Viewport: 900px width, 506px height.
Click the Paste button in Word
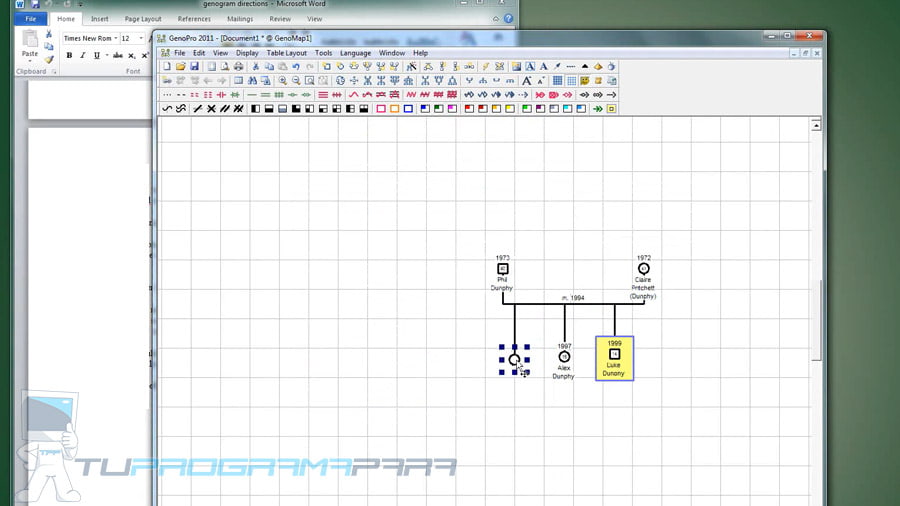[30, 44]
